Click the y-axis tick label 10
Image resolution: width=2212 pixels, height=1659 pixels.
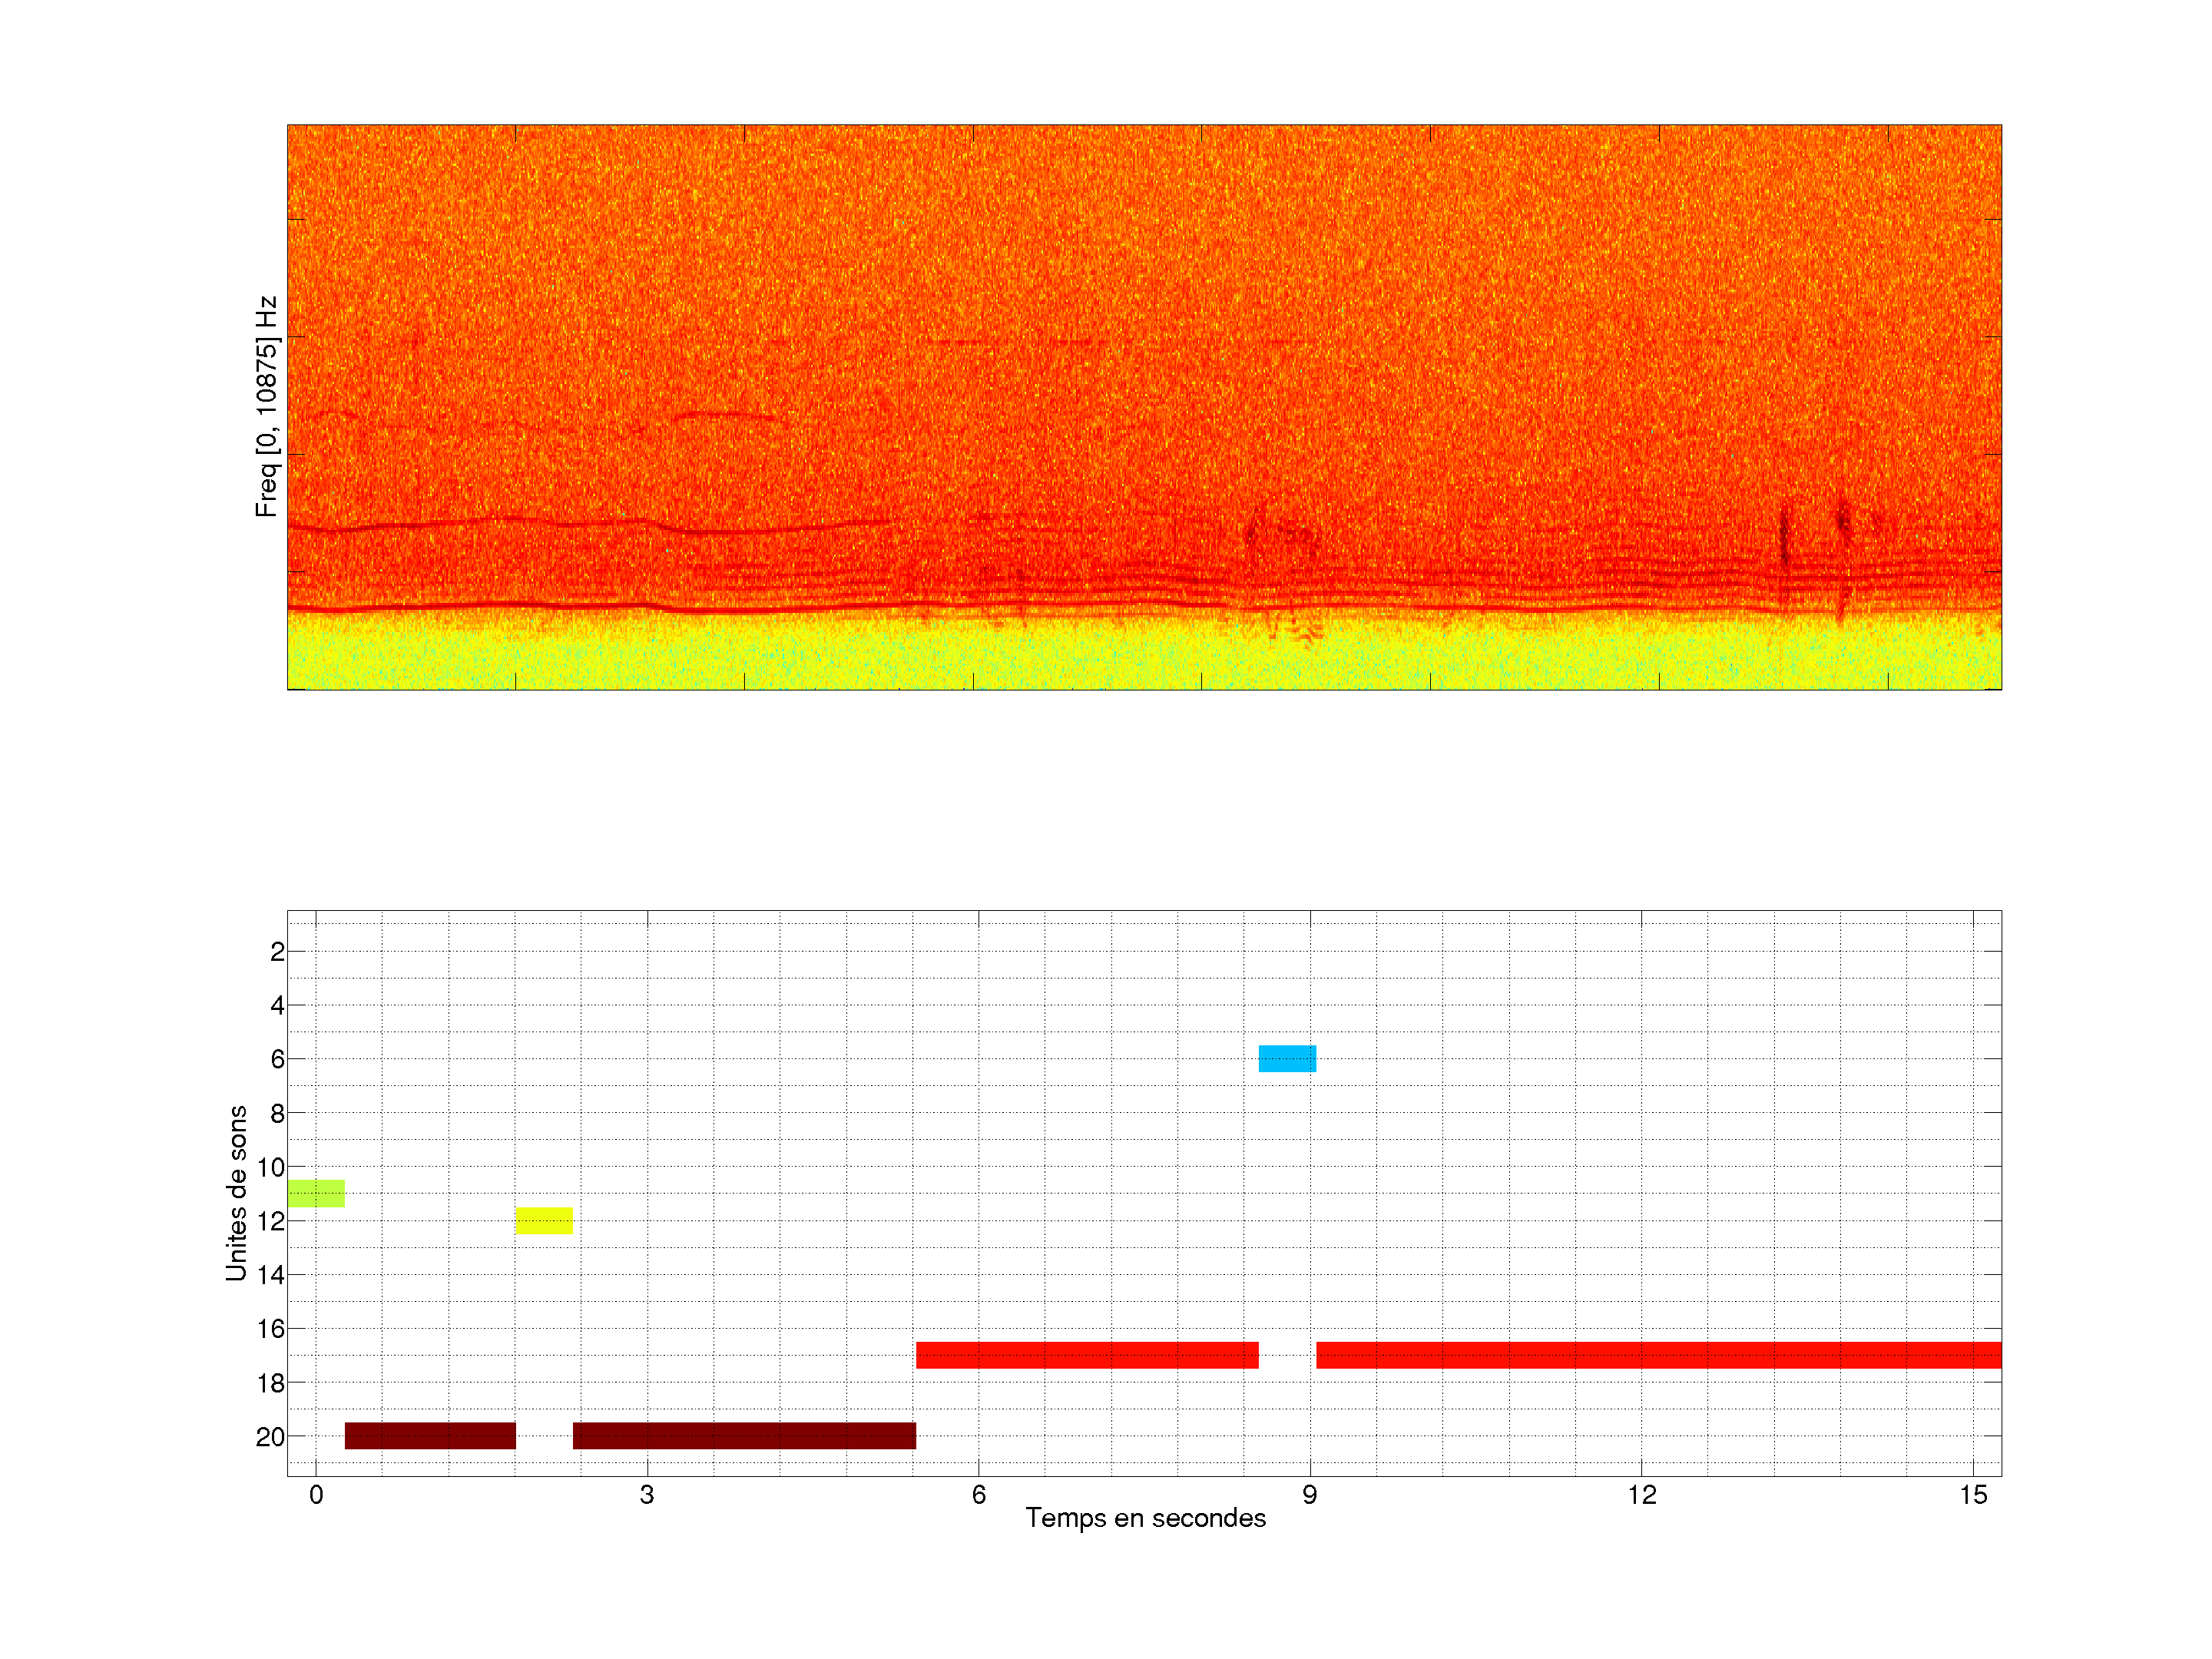pos(271,1167)
